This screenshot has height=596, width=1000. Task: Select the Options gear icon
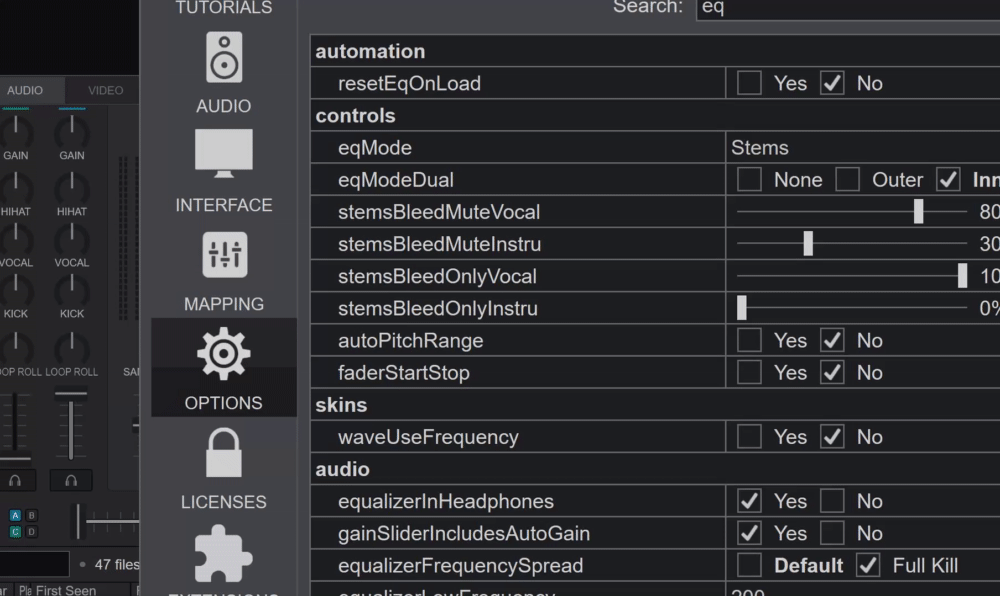point(223,352)
